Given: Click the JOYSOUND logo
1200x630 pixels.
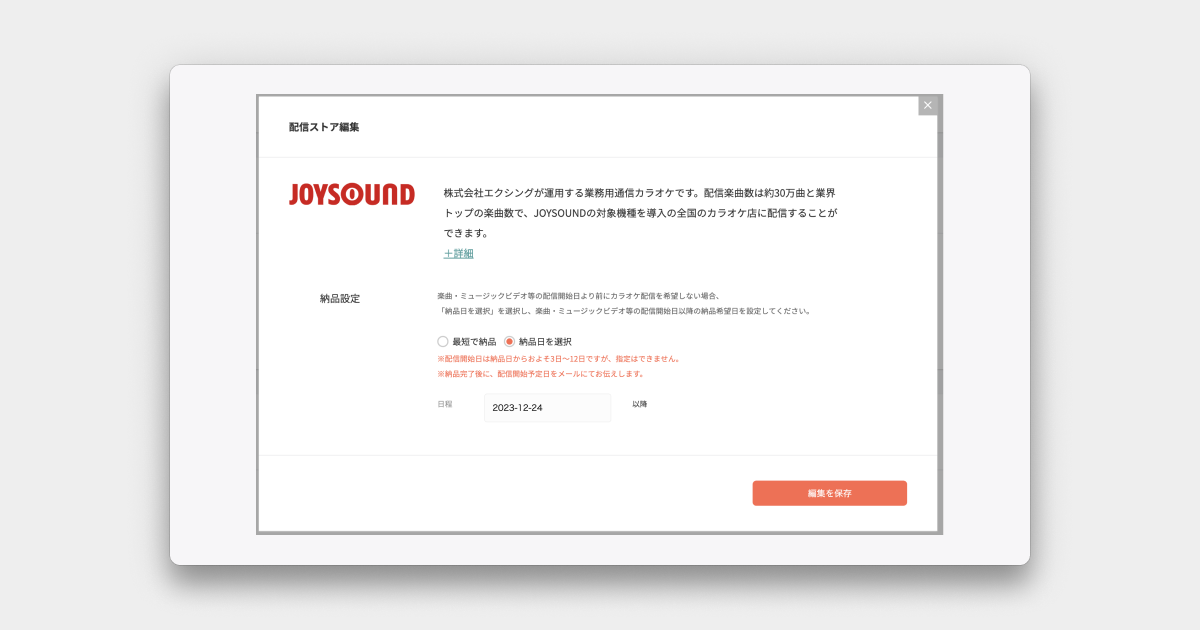Looking at the screenshot, I should click(351, 194).
